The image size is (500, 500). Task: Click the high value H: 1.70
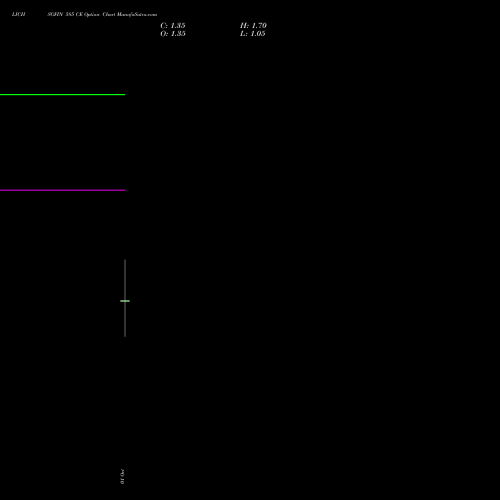click(253, 26)
